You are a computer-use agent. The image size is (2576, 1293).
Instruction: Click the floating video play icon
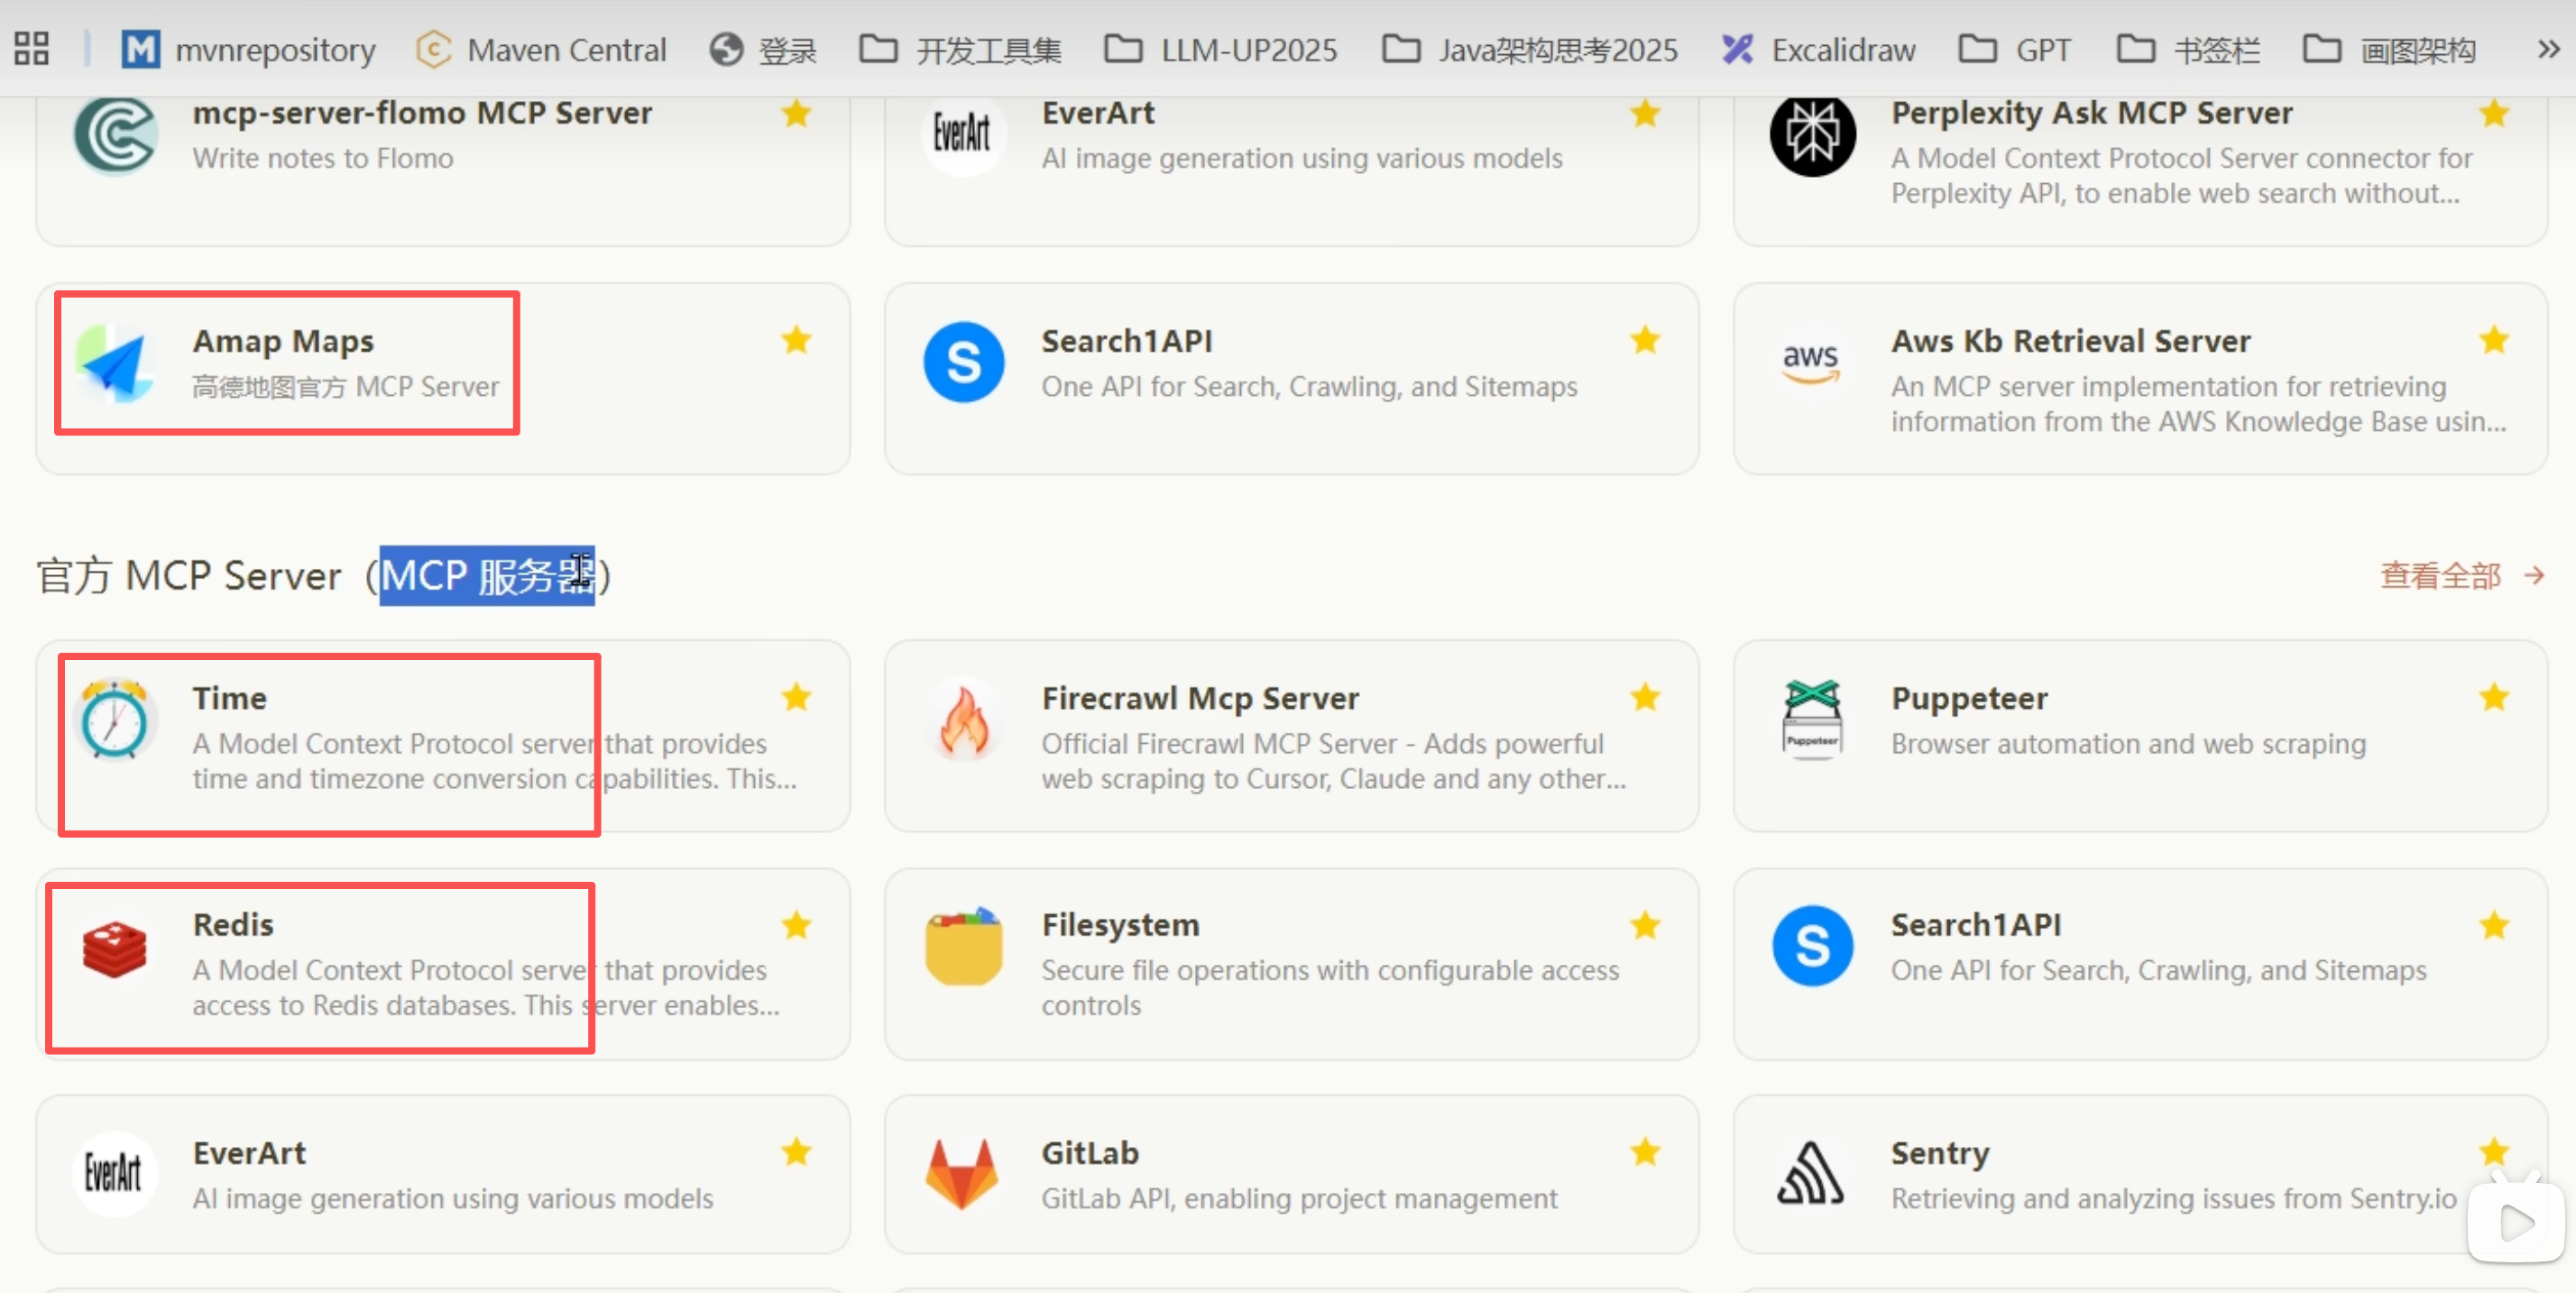(2516, 1222)
